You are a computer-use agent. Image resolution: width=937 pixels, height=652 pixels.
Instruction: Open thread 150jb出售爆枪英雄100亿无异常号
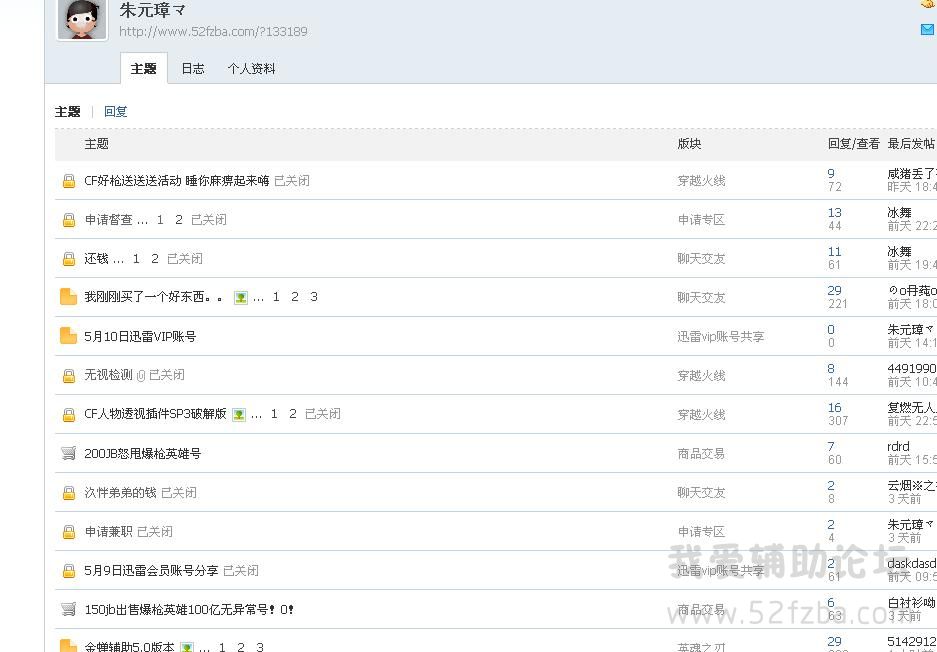tap(189, 610)
